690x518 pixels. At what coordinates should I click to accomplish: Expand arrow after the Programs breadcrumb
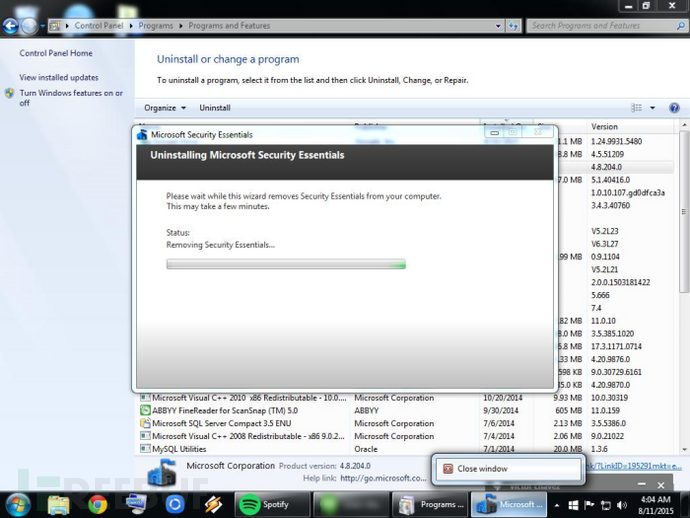[x=181, y=26]
